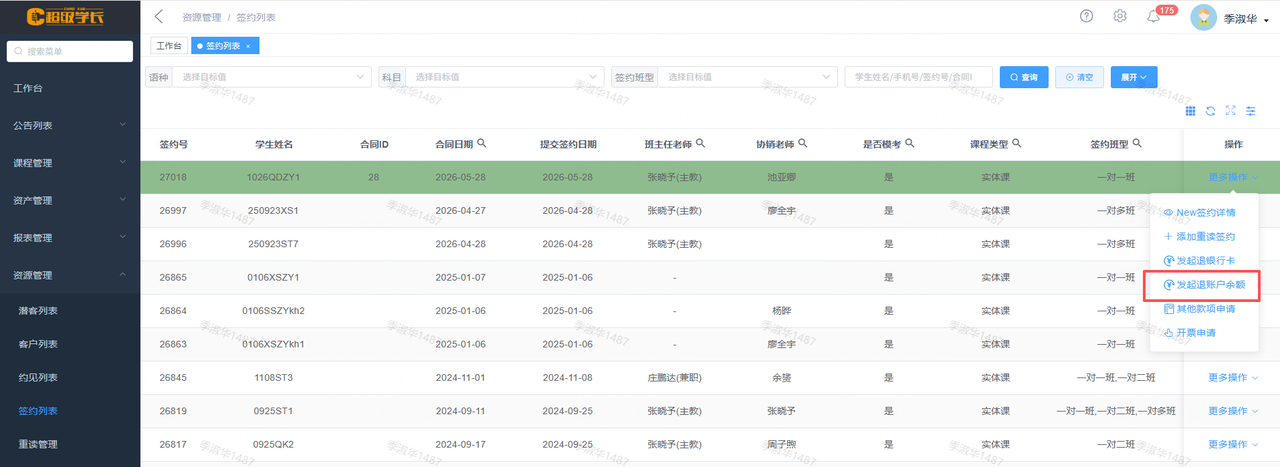Click the search icon next to 班主任老师

(700, 144)
